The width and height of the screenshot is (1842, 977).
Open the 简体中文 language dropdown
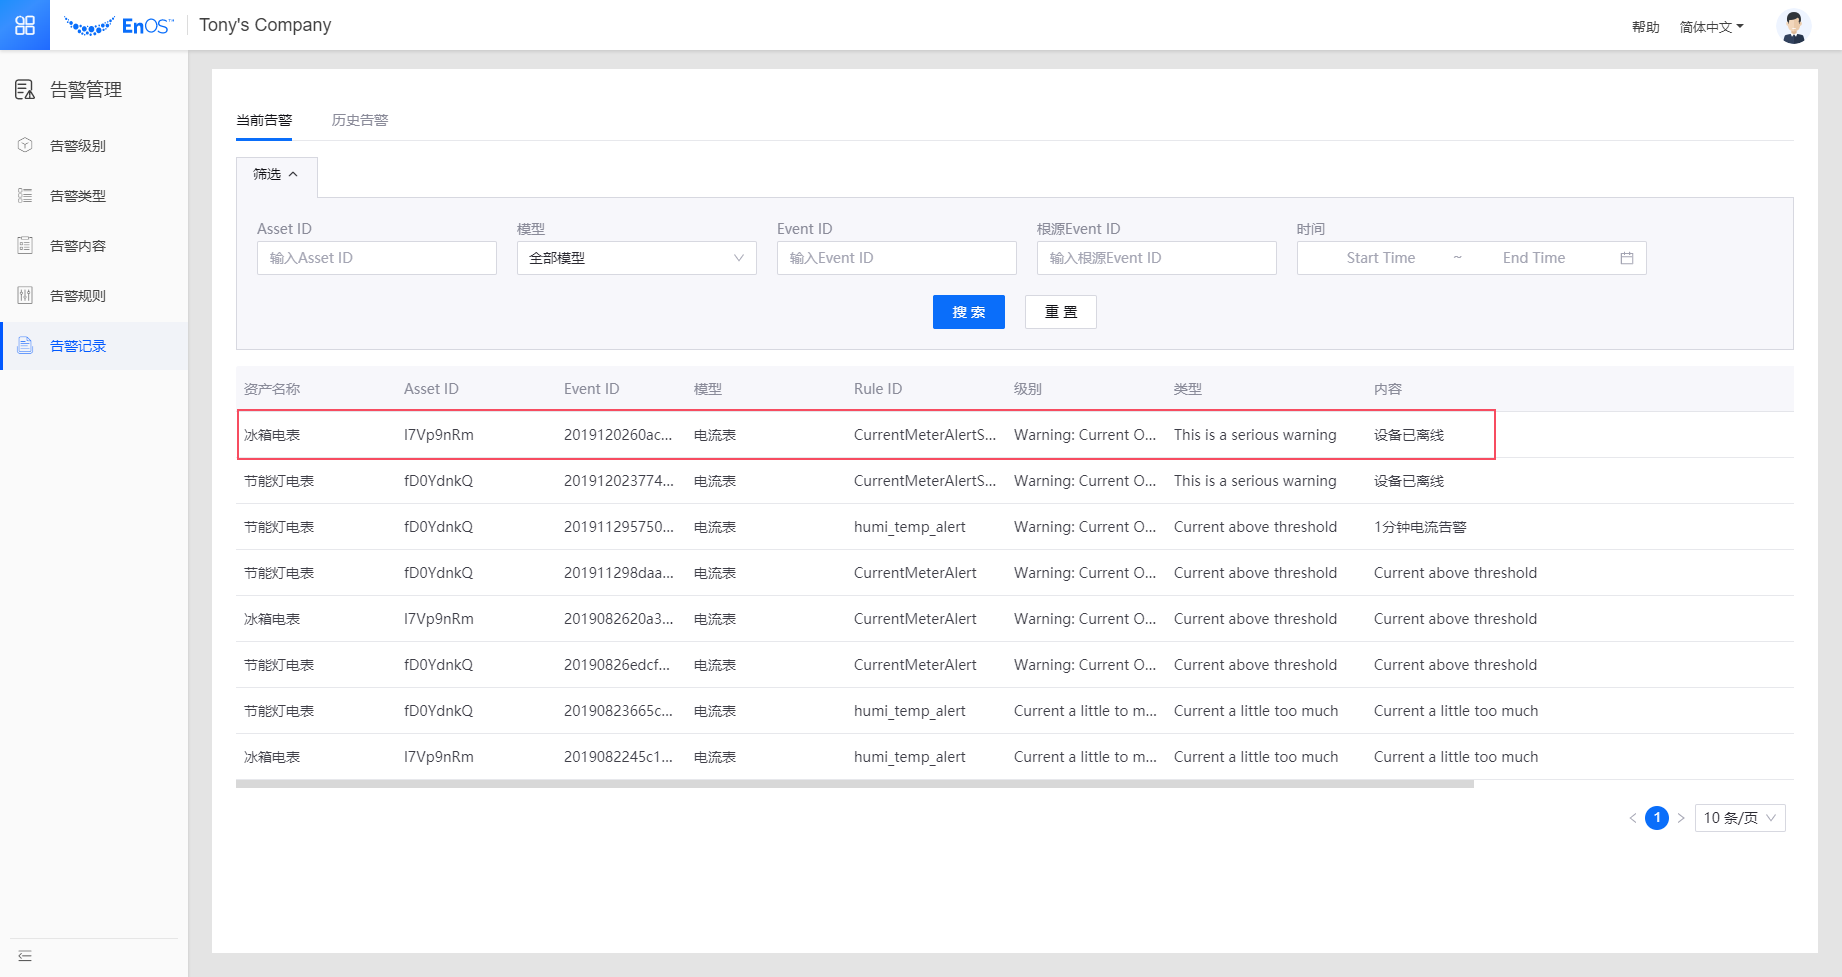(1711, 27)
